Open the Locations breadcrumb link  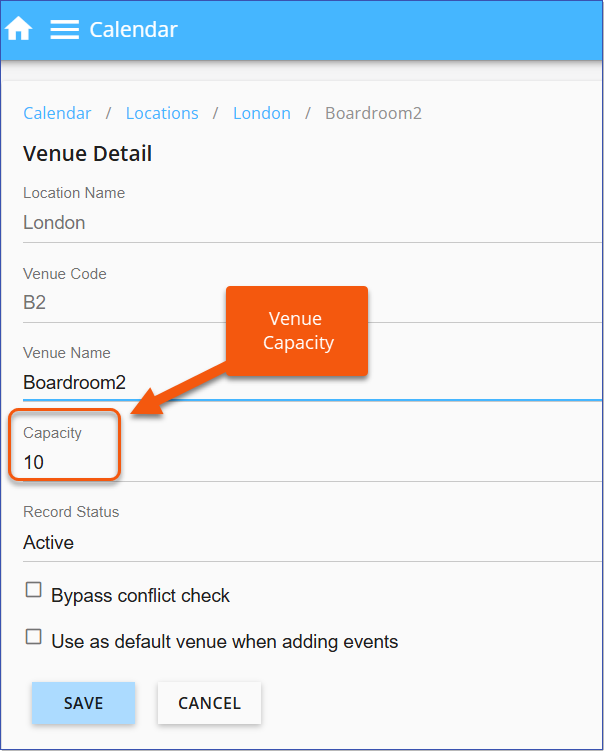(162, 113)
